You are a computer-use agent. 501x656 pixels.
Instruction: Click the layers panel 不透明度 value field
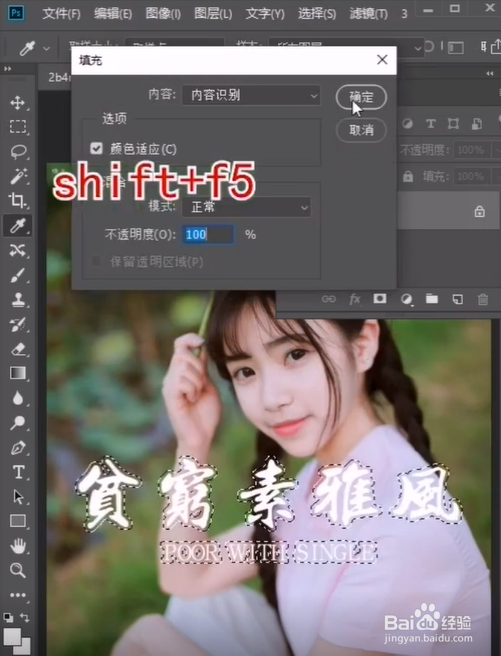[471, 149]
